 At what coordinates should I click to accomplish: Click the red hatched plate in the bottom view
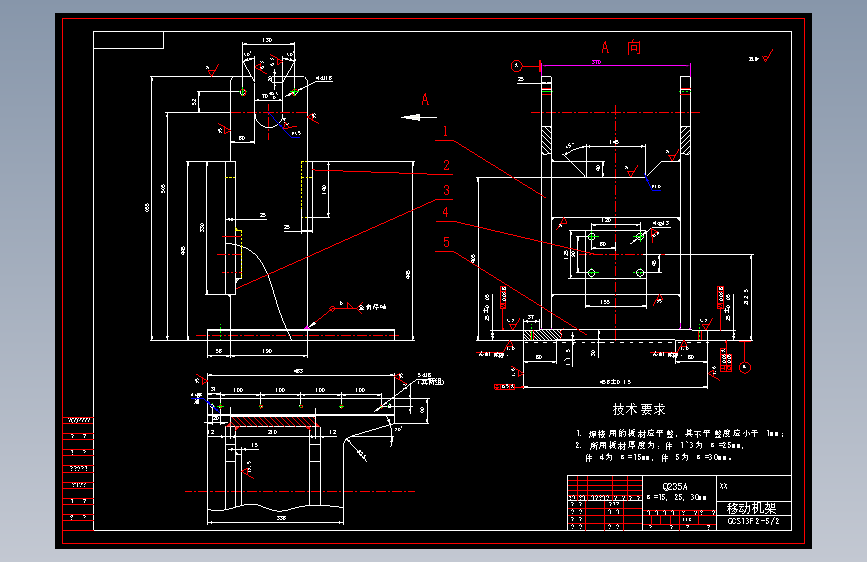pos(272,422)
